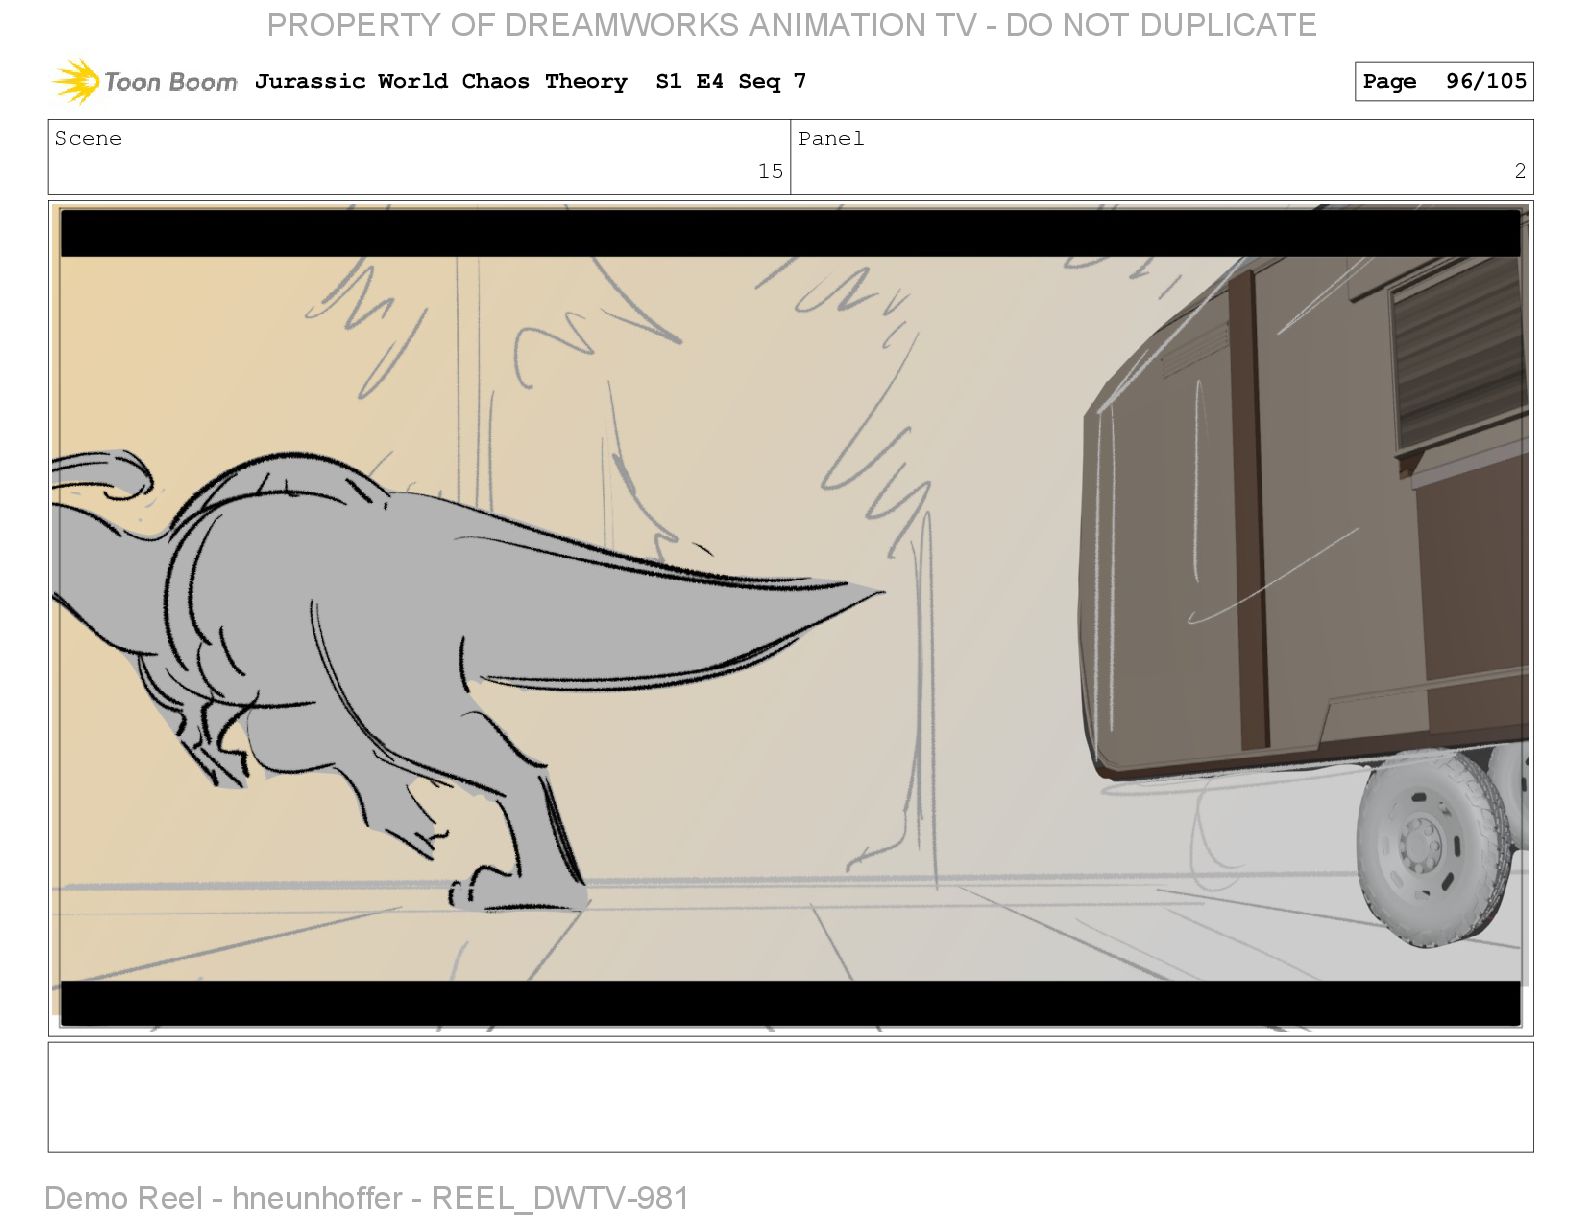Click the Toon Boom logo
1584x1224 pixels.
tap(145, 81)
